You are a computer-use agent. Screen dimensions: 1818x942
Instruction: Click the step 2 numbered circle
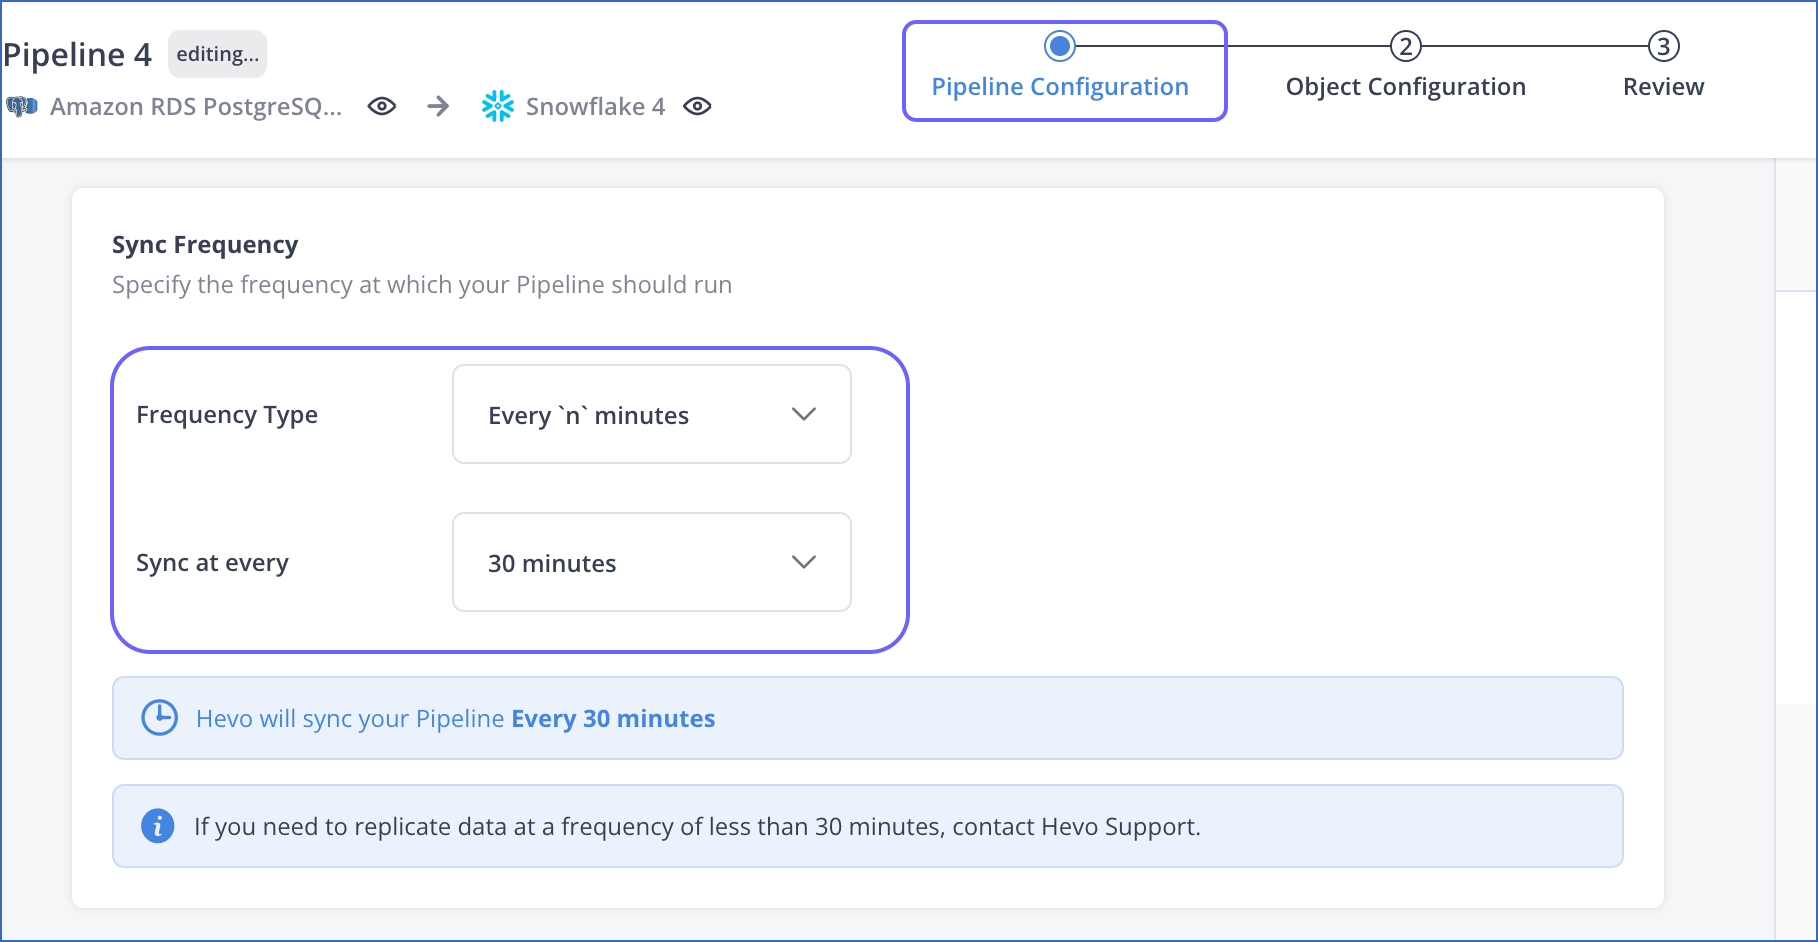coord(1405,45)
